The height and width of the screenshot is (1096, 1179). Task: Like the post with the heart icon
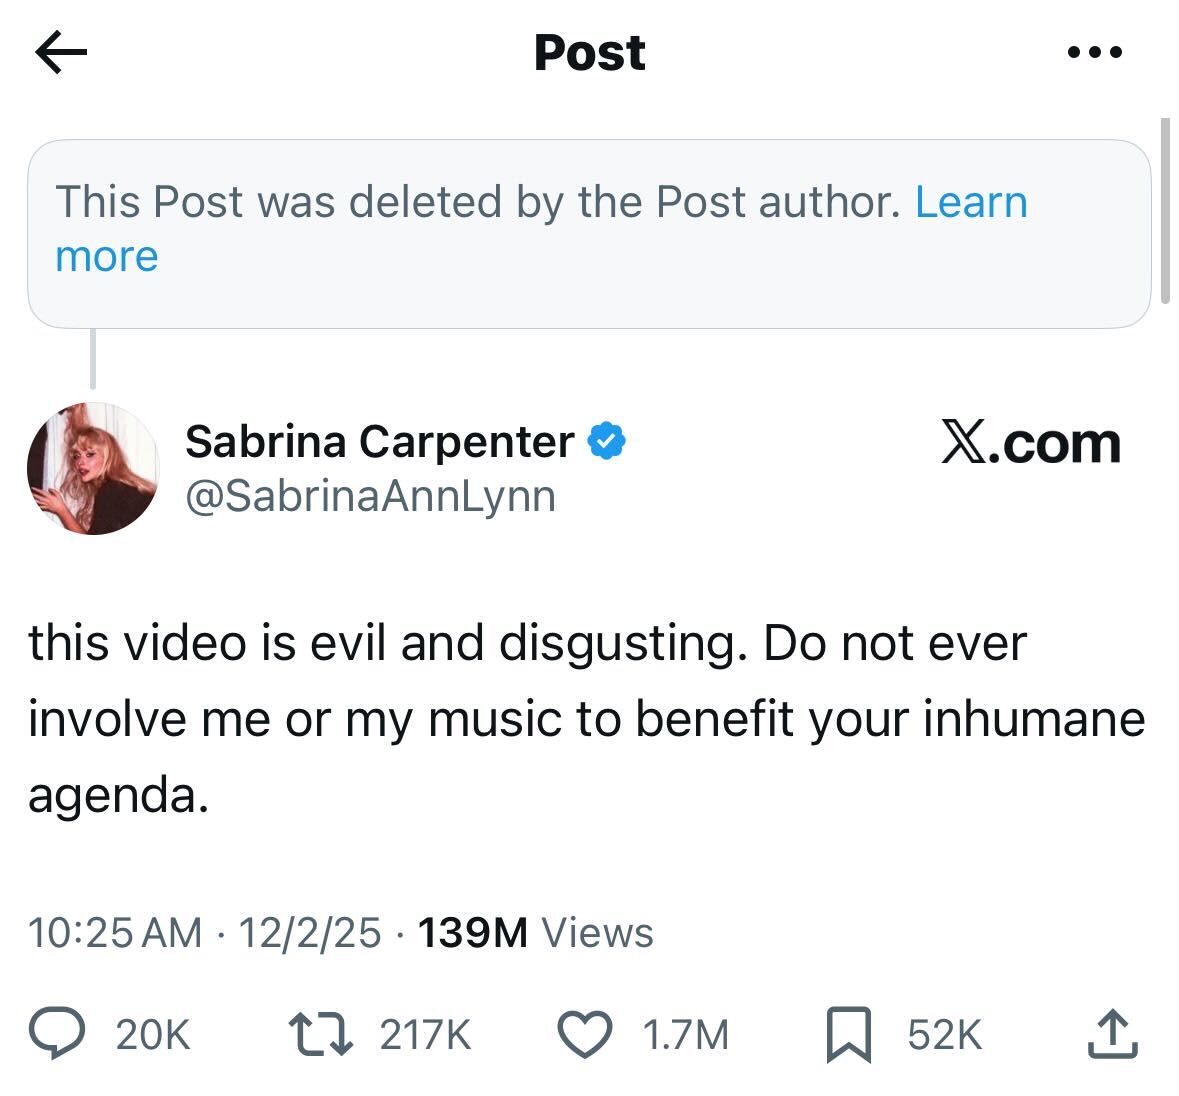pyautogui.click(x=583, y=1034)
